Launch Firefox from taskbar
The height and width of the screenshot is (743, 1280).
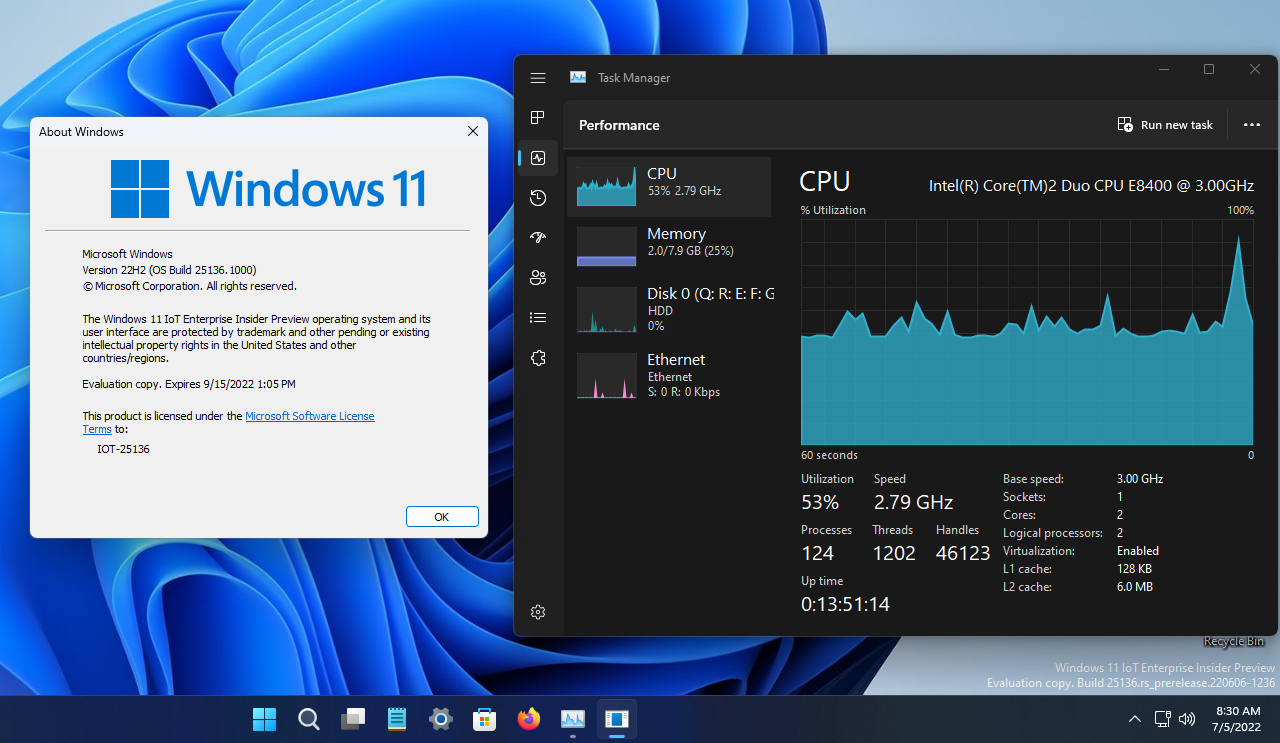coord(529,719)
